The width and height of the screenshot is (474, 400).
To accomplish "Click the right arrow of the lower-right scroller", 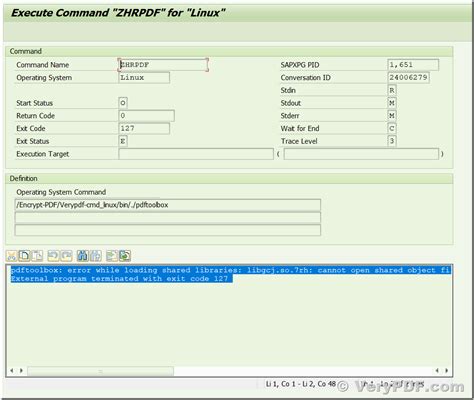I will (446, 370).
